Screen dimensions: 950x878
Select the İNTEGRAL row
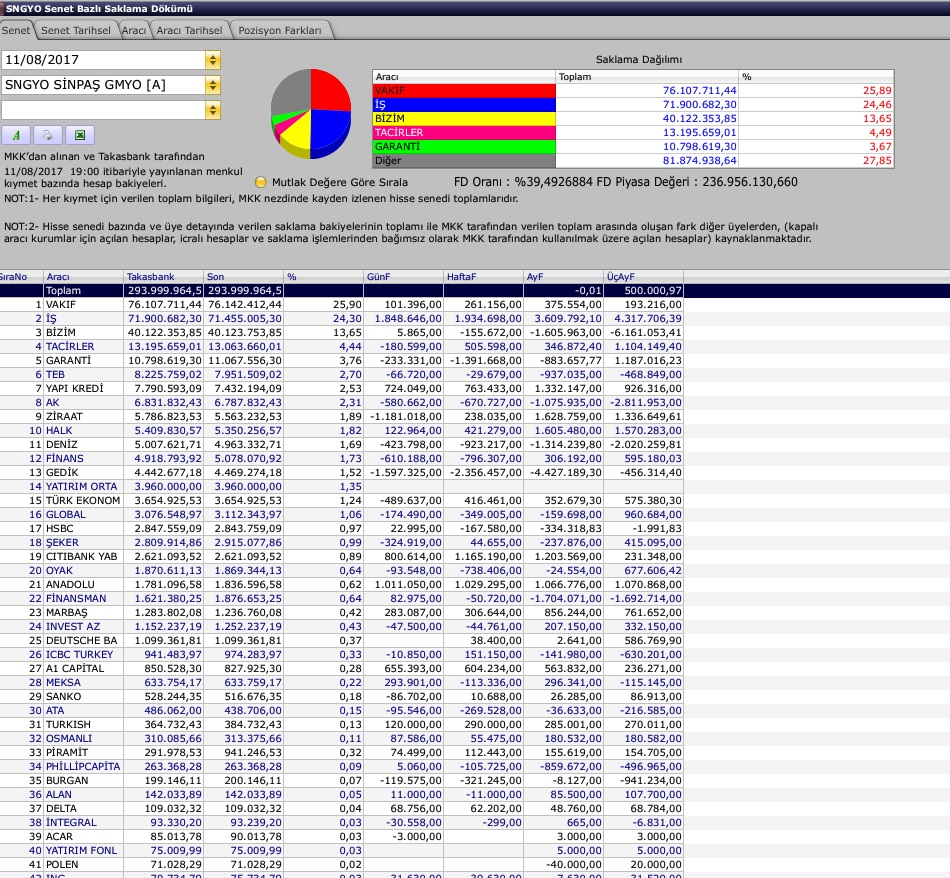342,822
